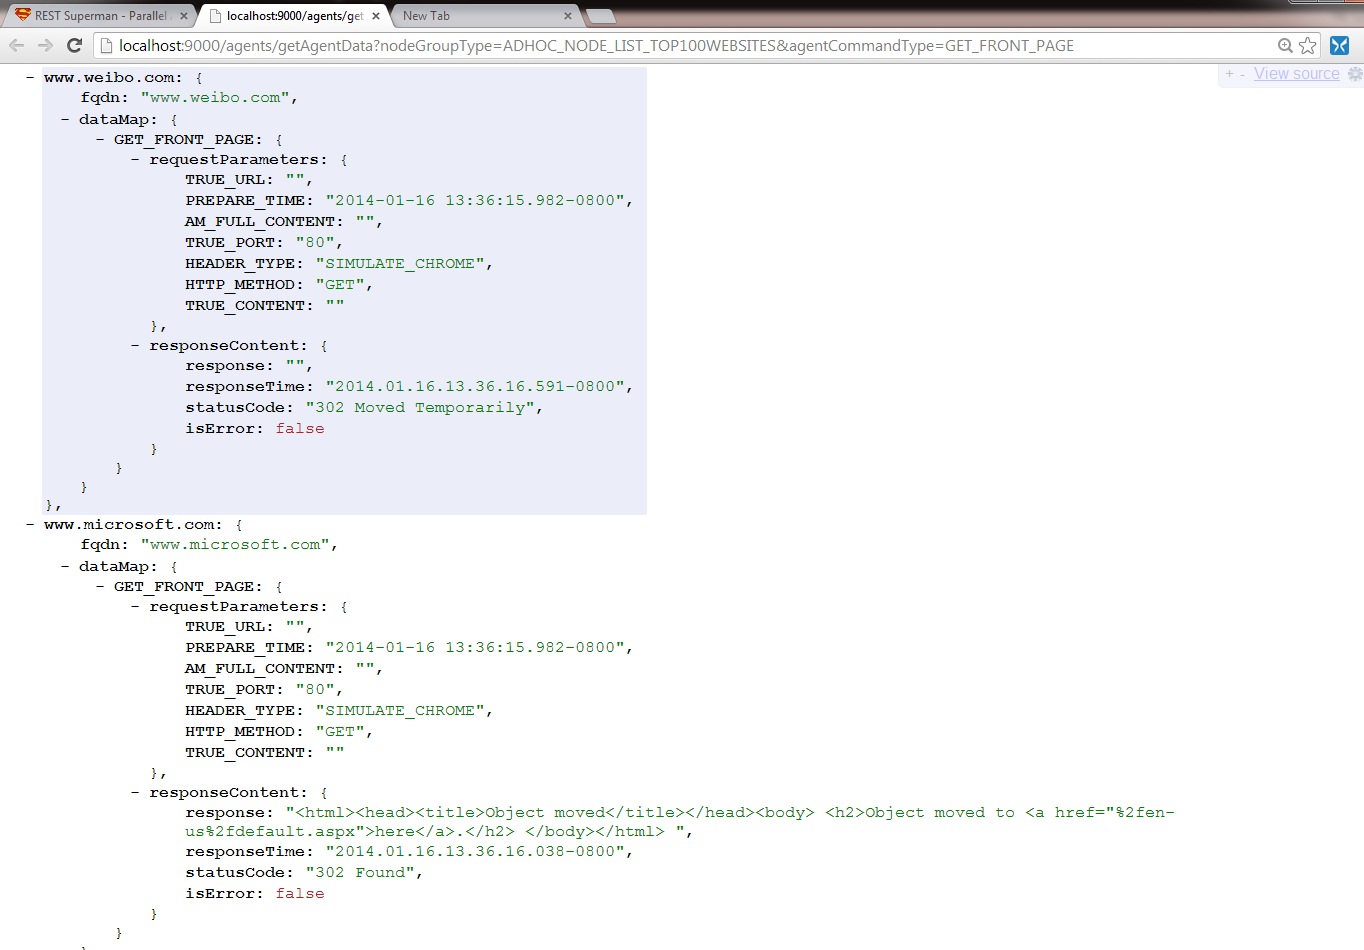Click weibo responseTime "2014.01.16.13.36.16.591-0800"

tap(475, 386)
